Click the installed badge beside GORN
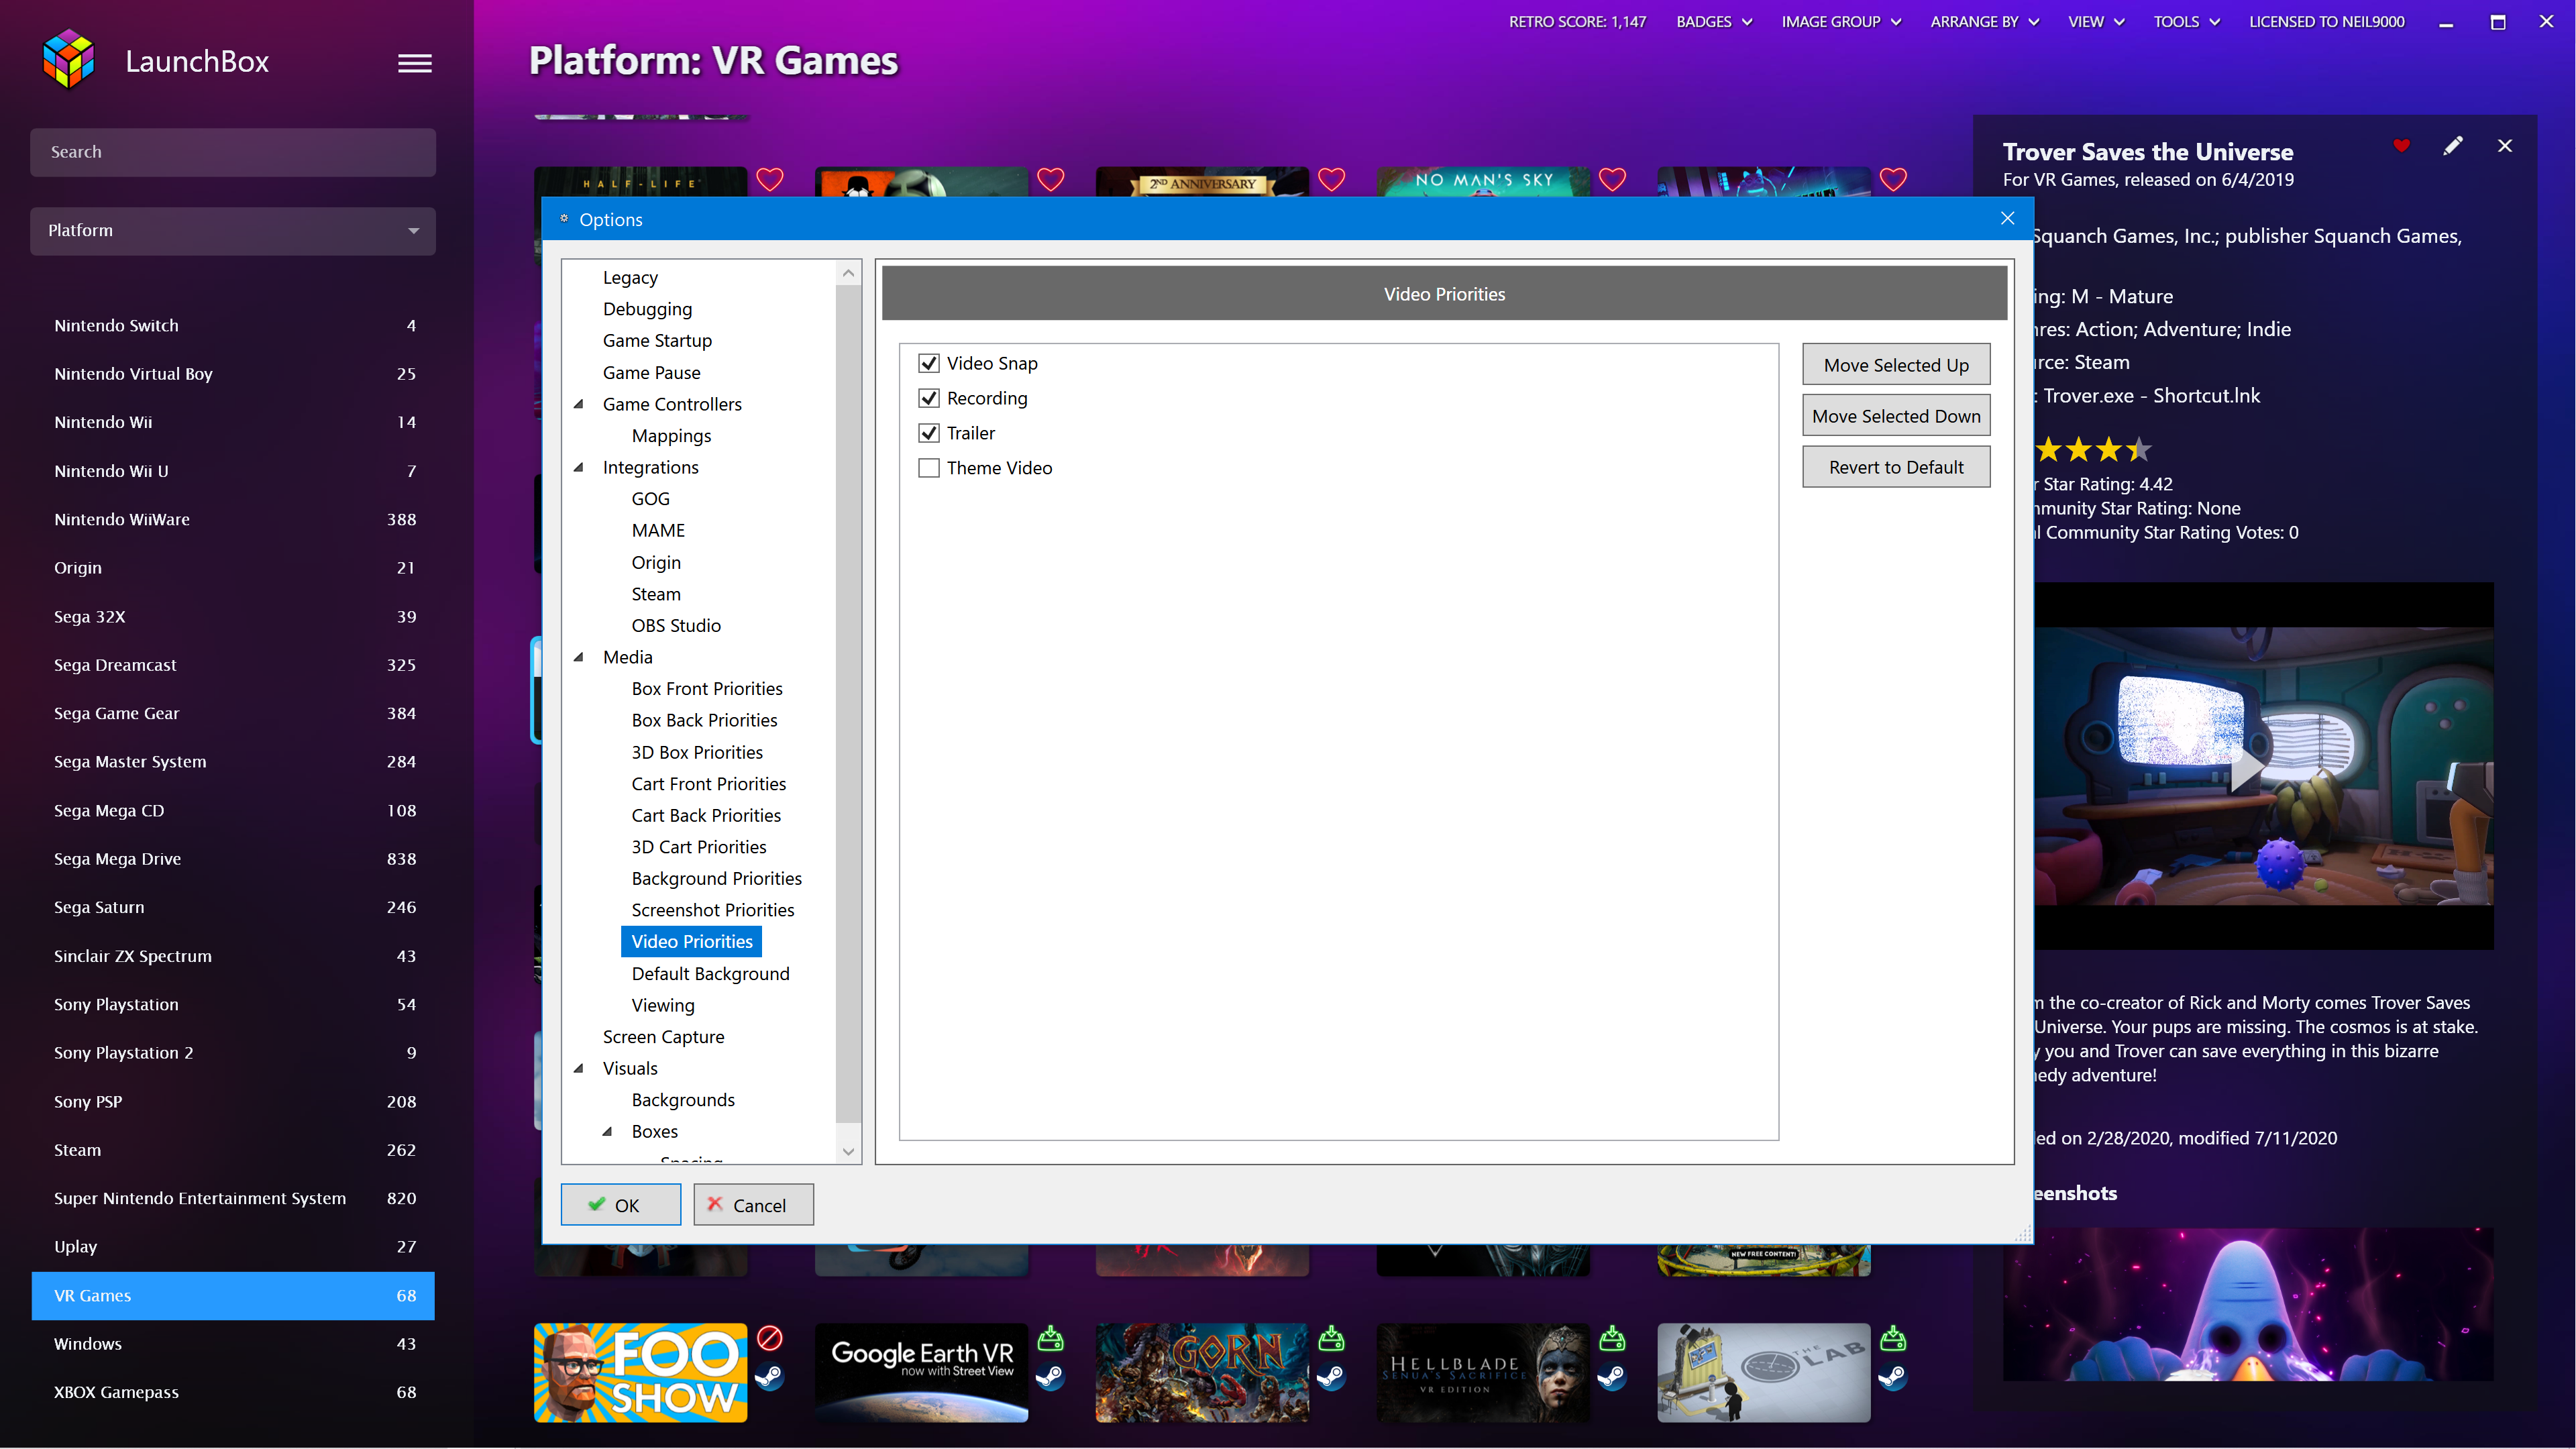Screen dimensions: 2576x1449 [1331, 1338]
